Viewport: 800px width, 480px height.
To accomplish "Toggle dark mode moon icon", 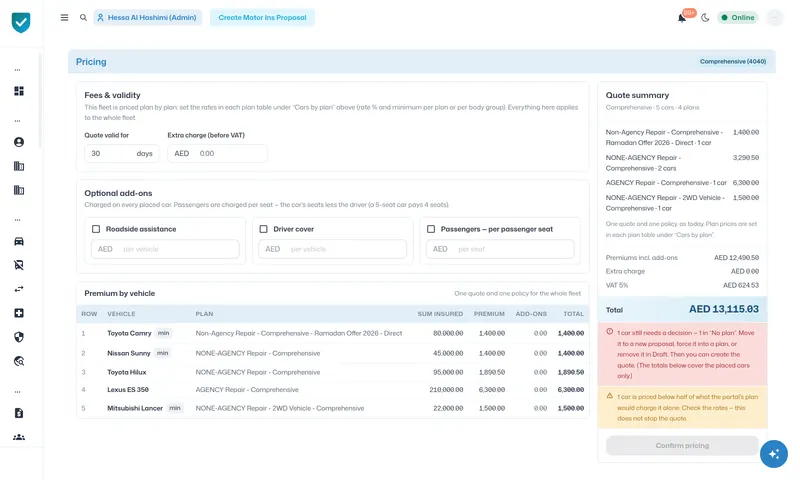I will point(705,18).
